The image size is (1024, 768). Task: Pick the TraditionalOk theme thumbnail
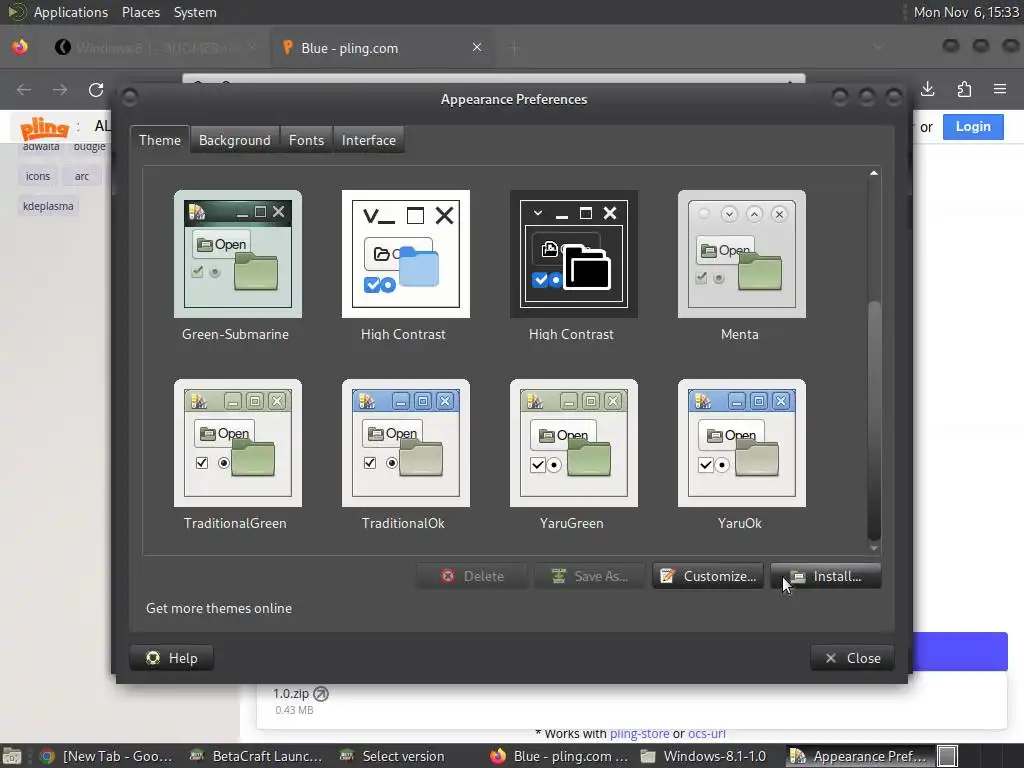click(x=406, y=443)
